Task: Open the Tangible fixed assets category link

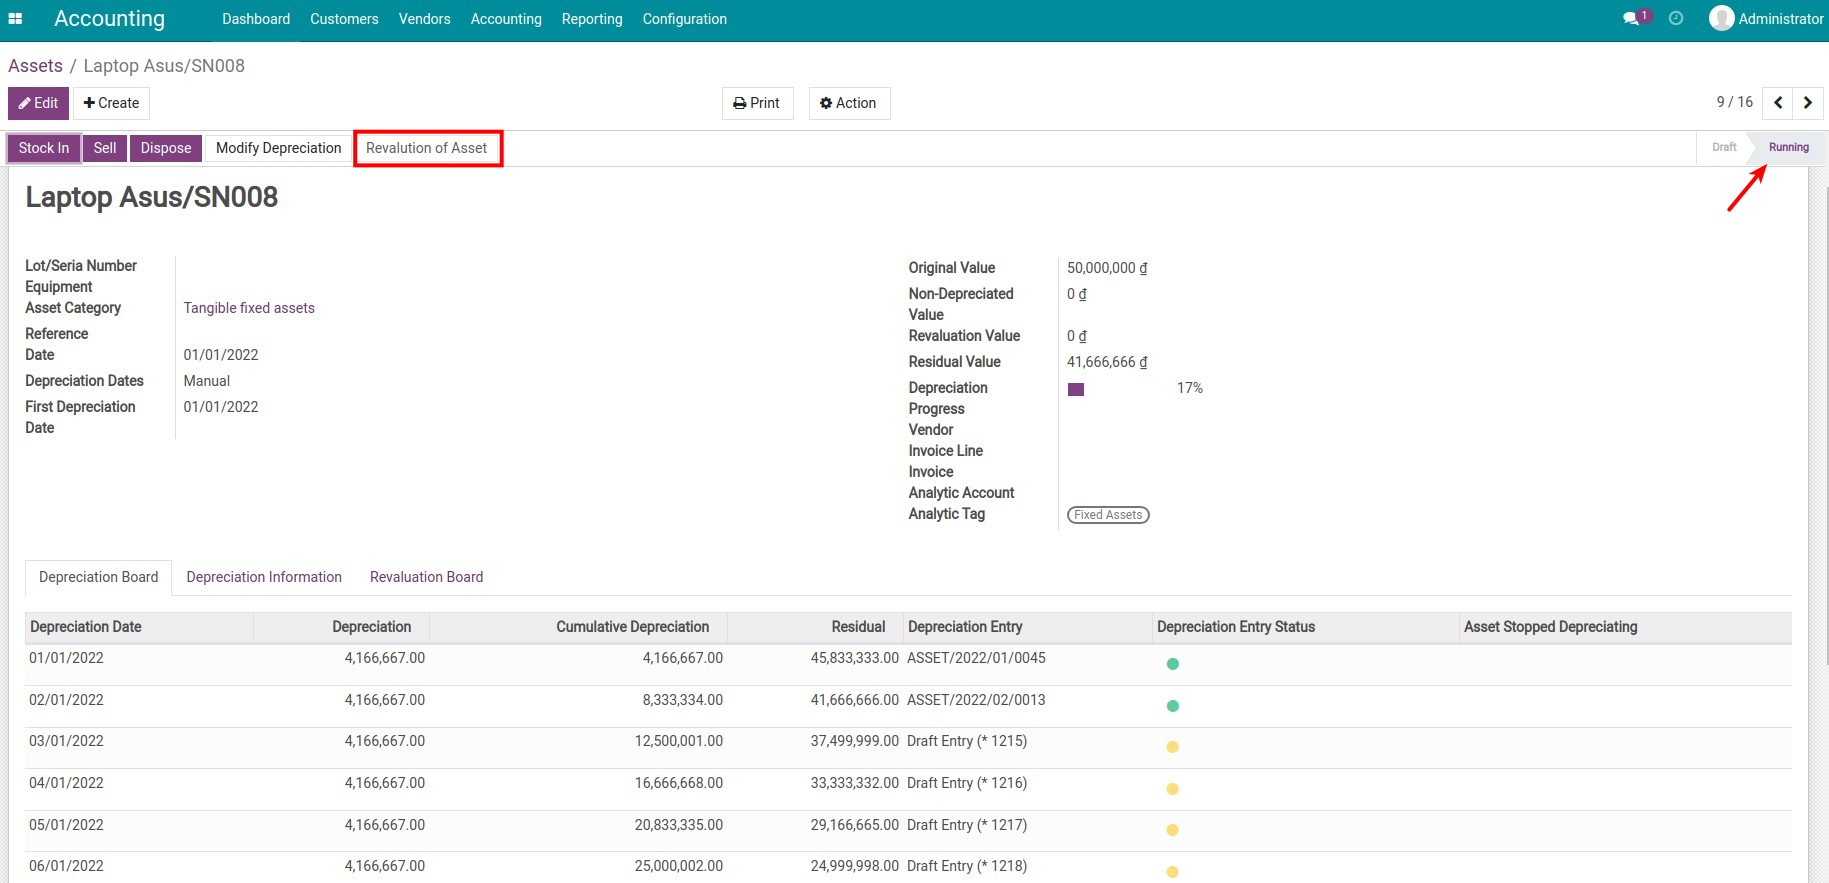Action: point(249,308)
